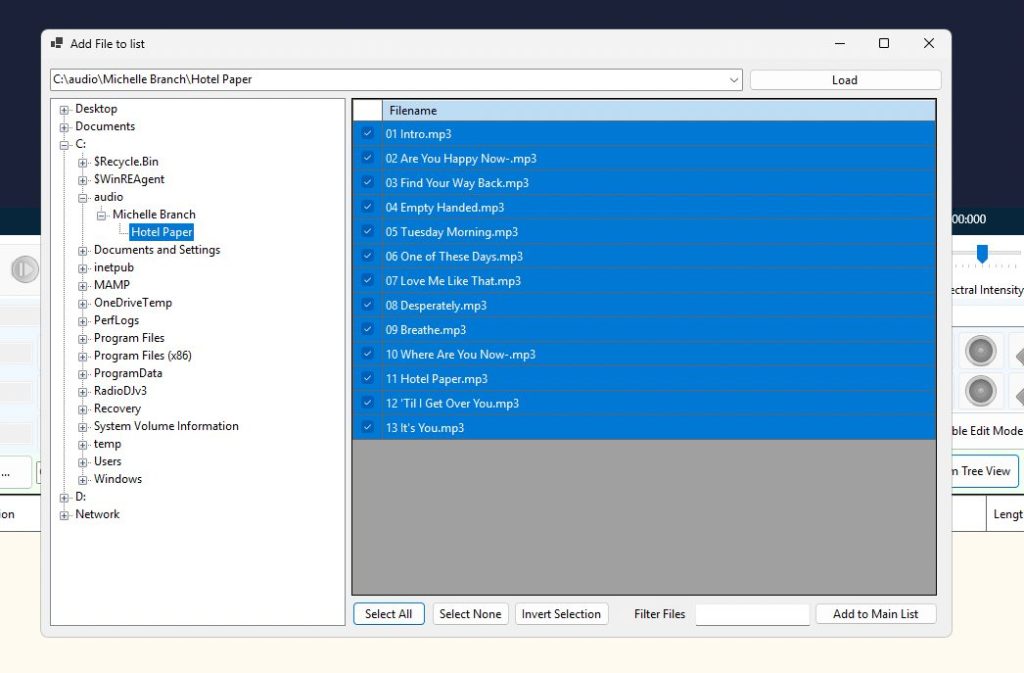This screenshot has width=1024, height=673.
Task: Click the Tree View button in main window
Action: tap(984, 471)
